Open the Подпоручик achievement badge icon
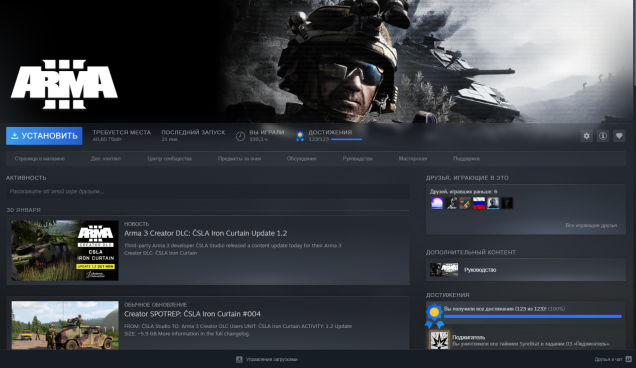This screenshot has height=368, width=636. tap(439, 340)
